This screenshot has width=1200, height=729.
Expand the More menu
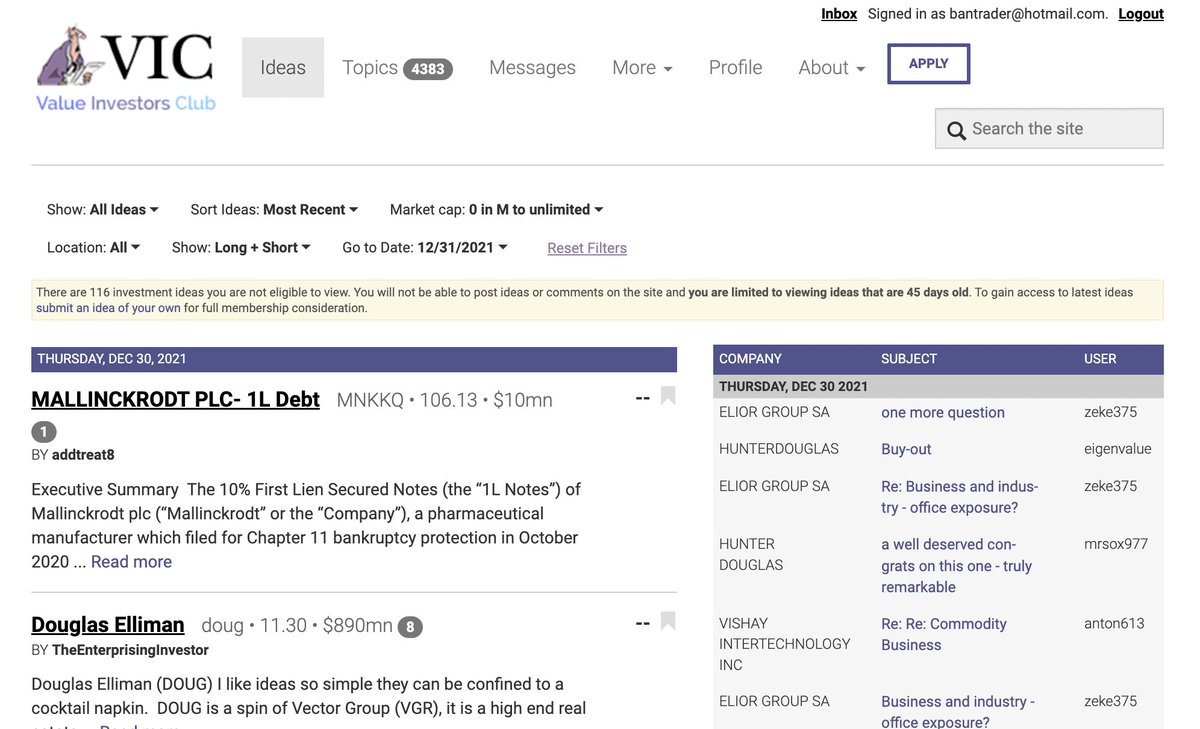click(x=642, y=67)
